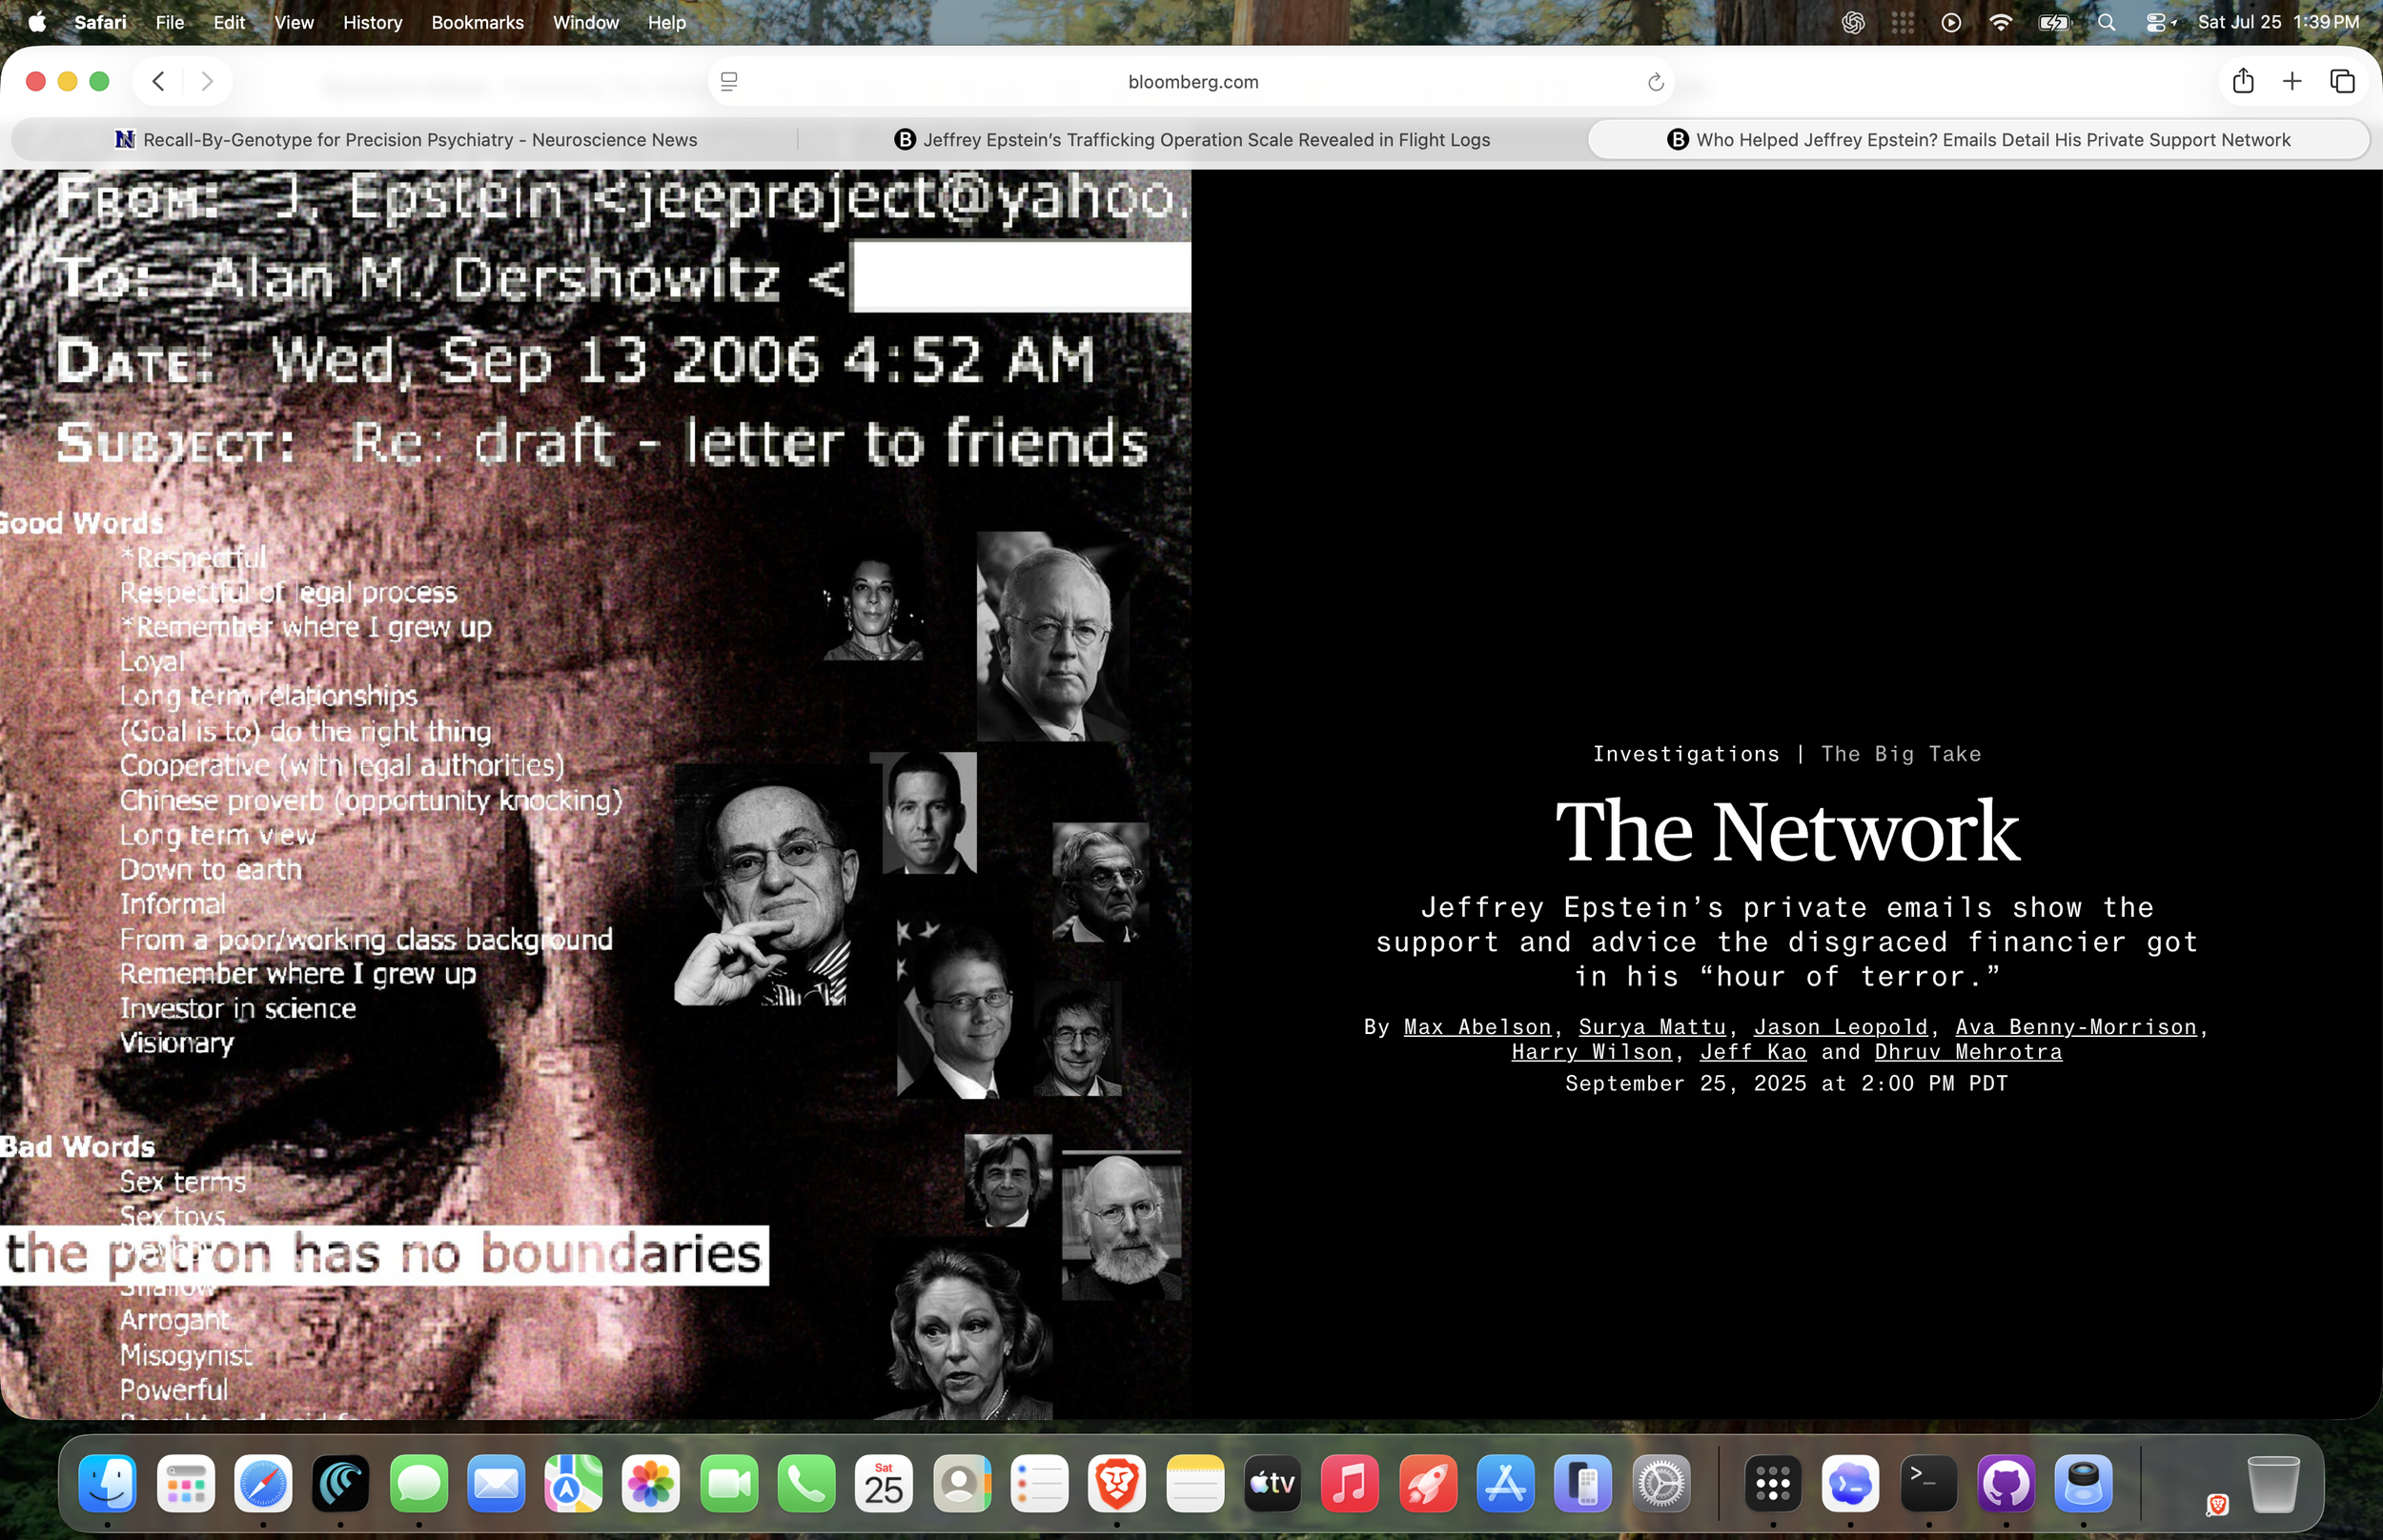Click the "The Network" headline

1787,831
